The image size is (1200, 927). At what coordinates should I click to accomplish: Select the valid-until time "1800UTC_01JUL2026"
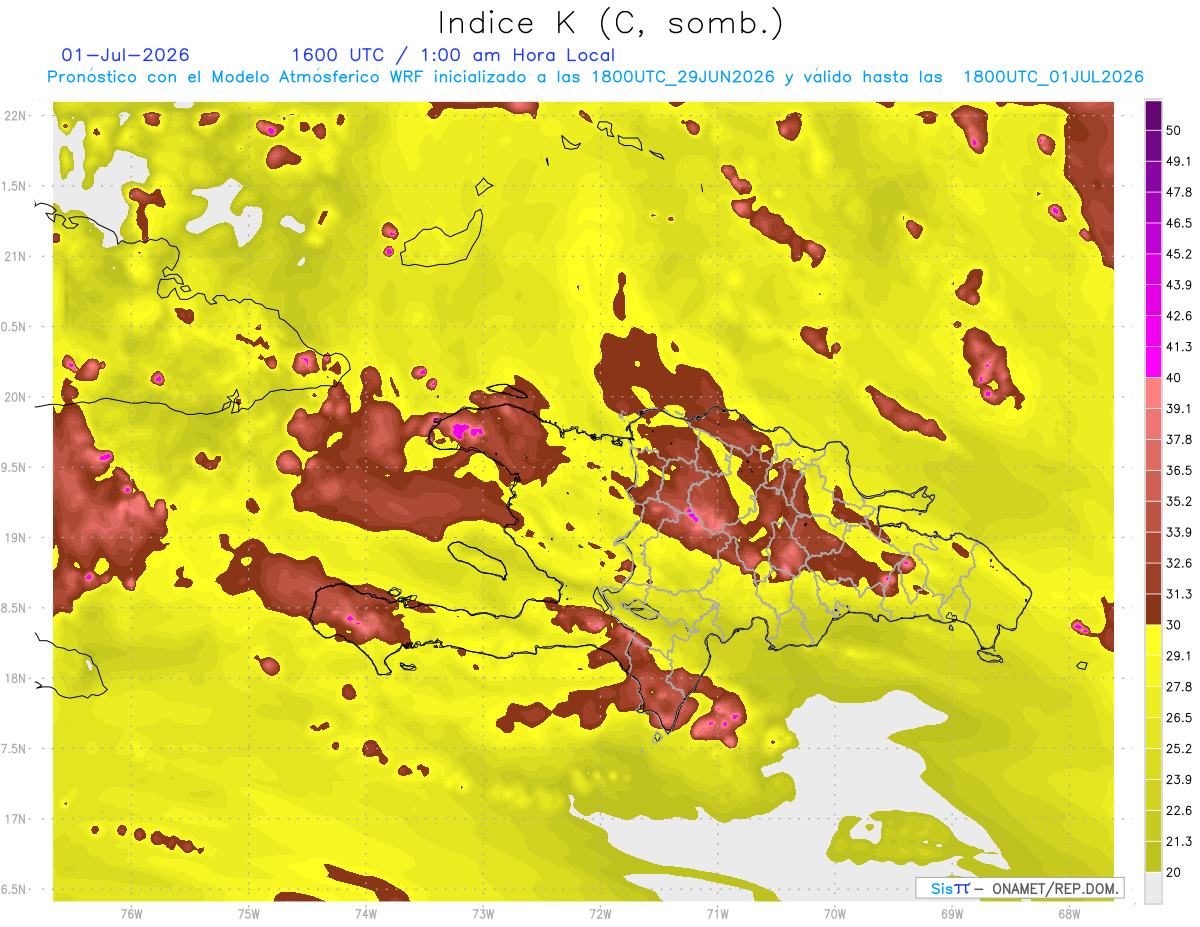[1053, 77]
